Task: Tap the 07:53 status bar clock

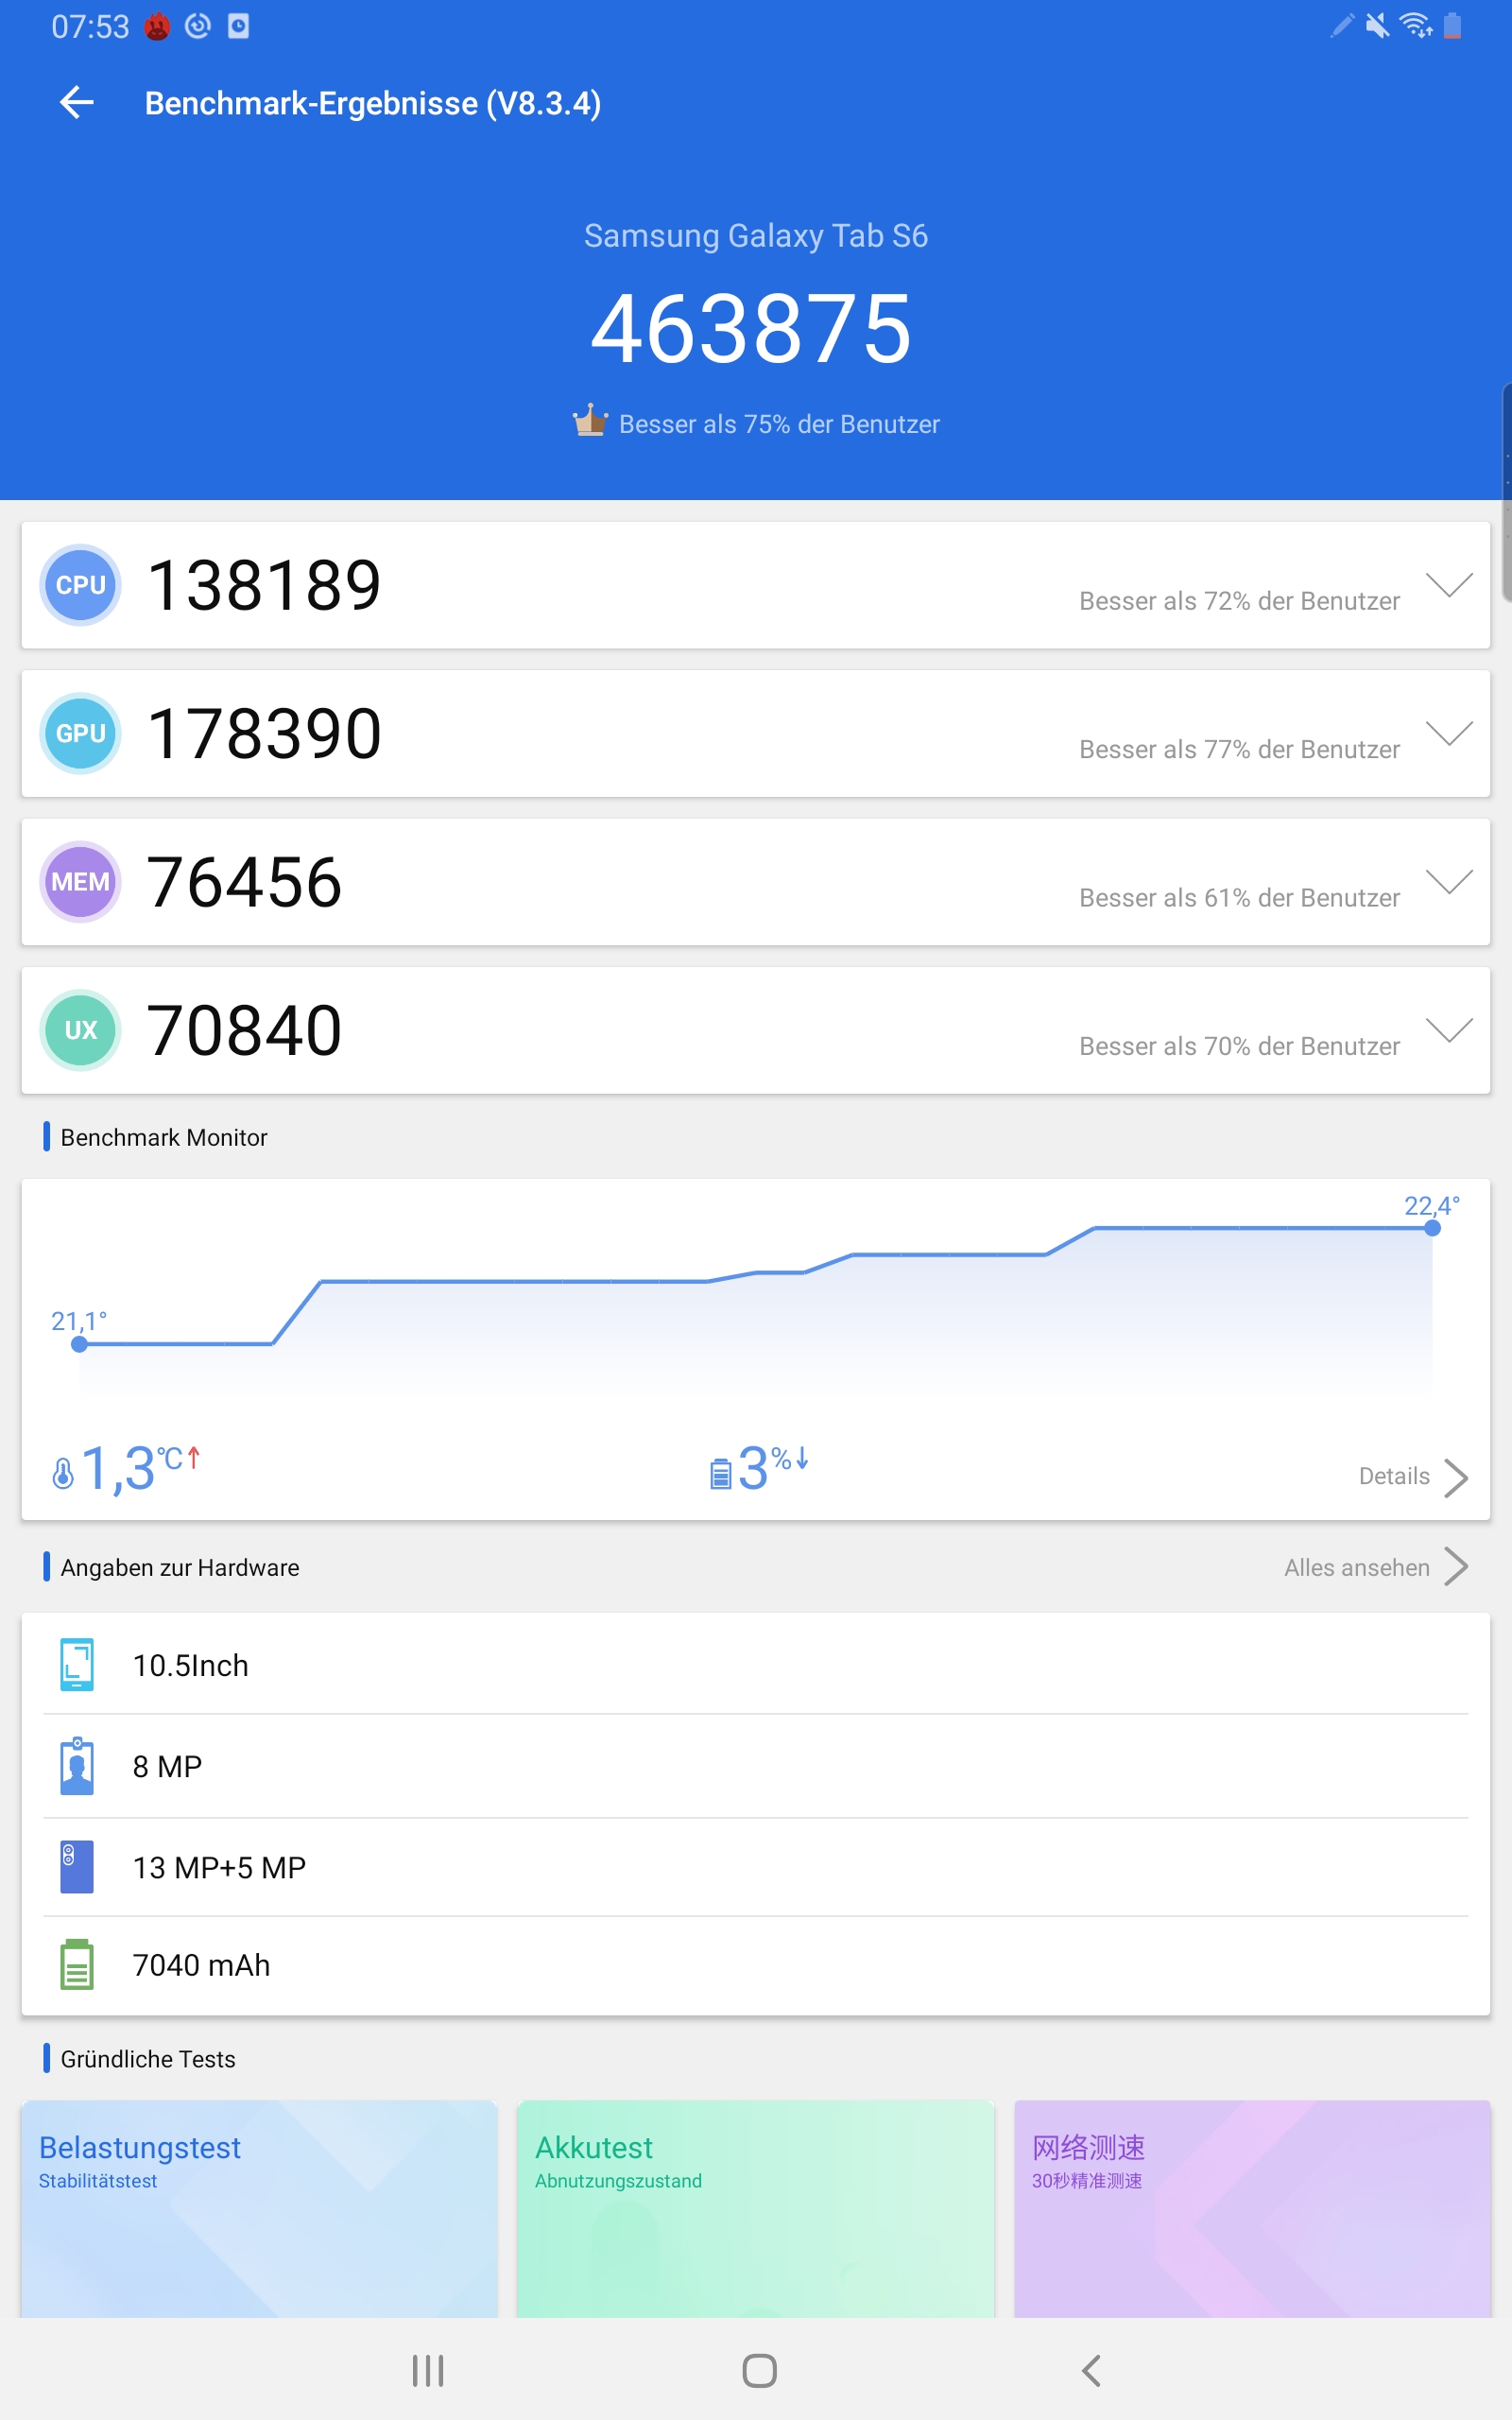Action: 90,26
